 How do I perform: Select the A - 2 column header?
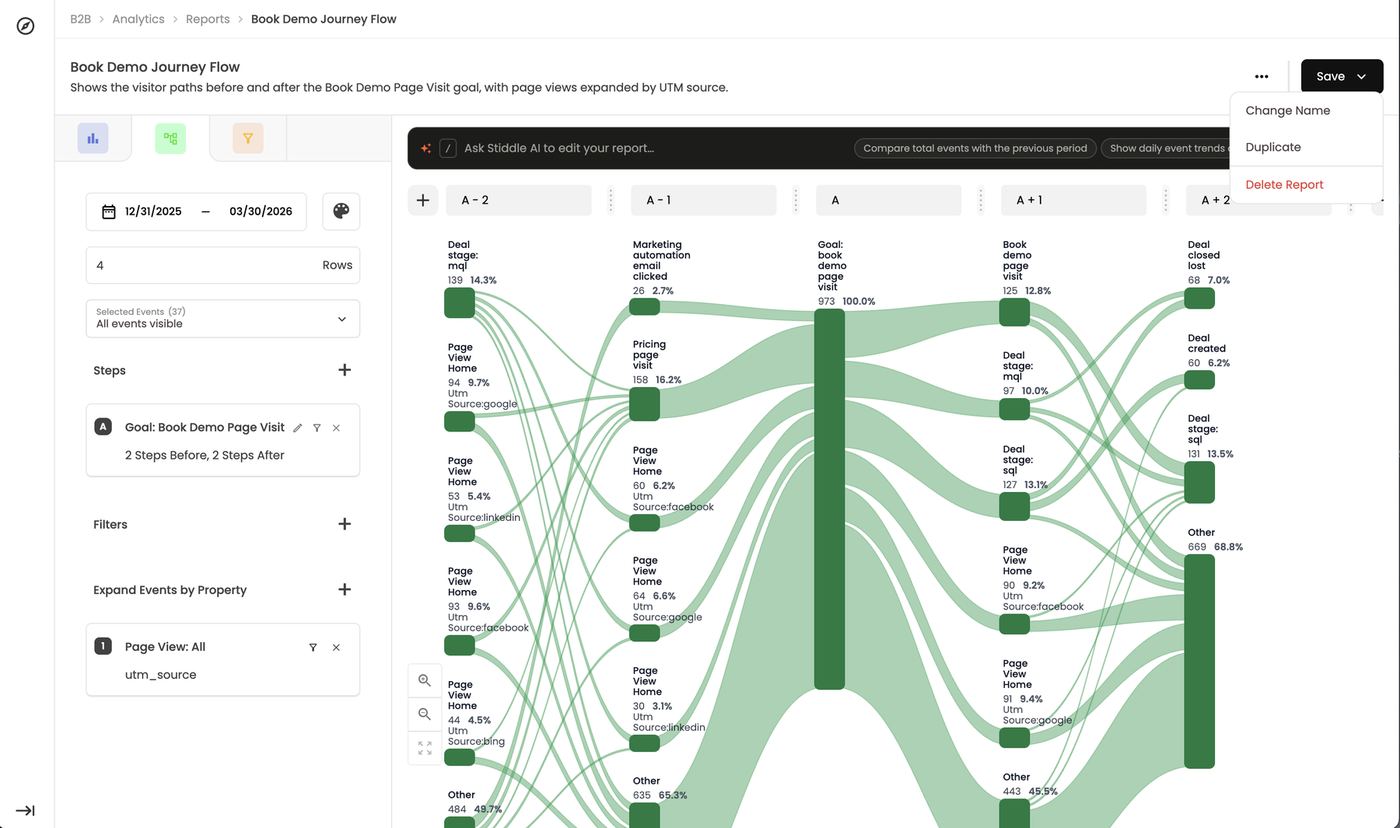coord(519,200)
